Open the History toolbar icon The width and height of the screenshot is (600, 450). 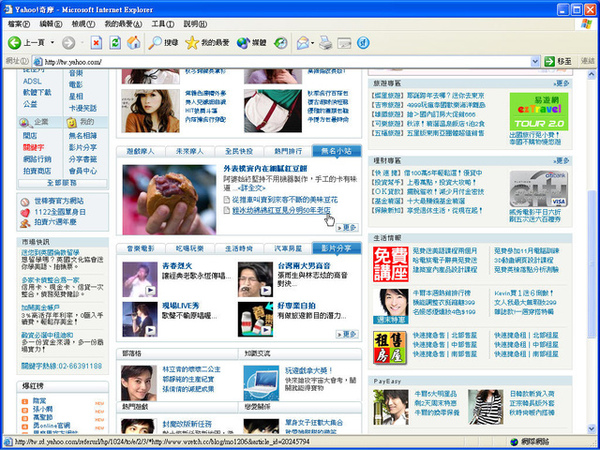(281, 43)
